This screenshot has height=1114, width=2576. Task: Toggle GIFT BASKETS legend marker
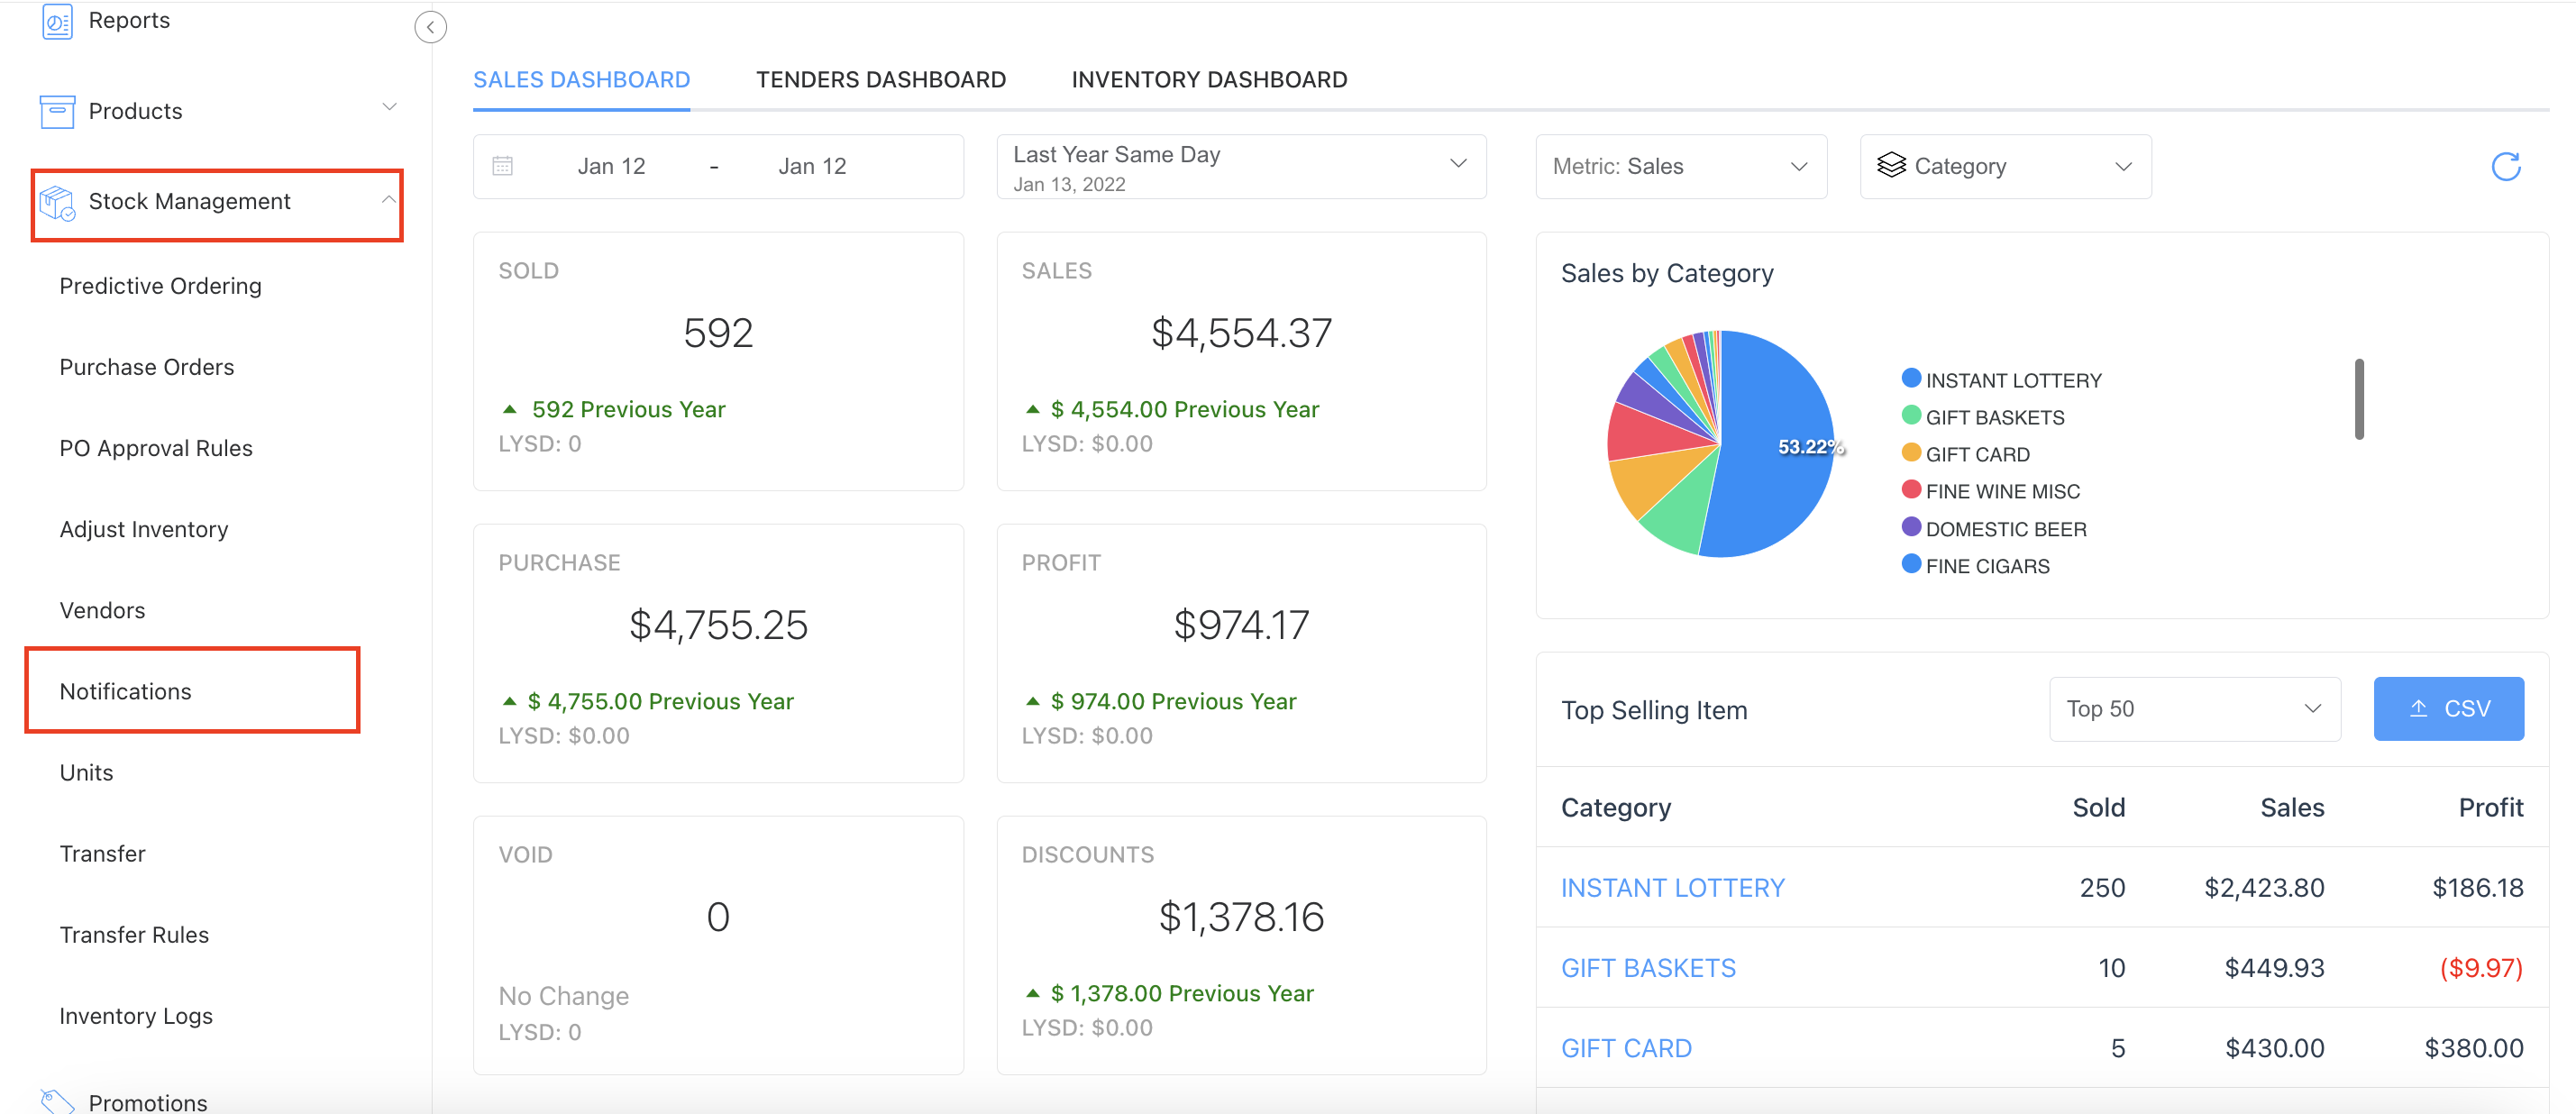[1911, 415]
